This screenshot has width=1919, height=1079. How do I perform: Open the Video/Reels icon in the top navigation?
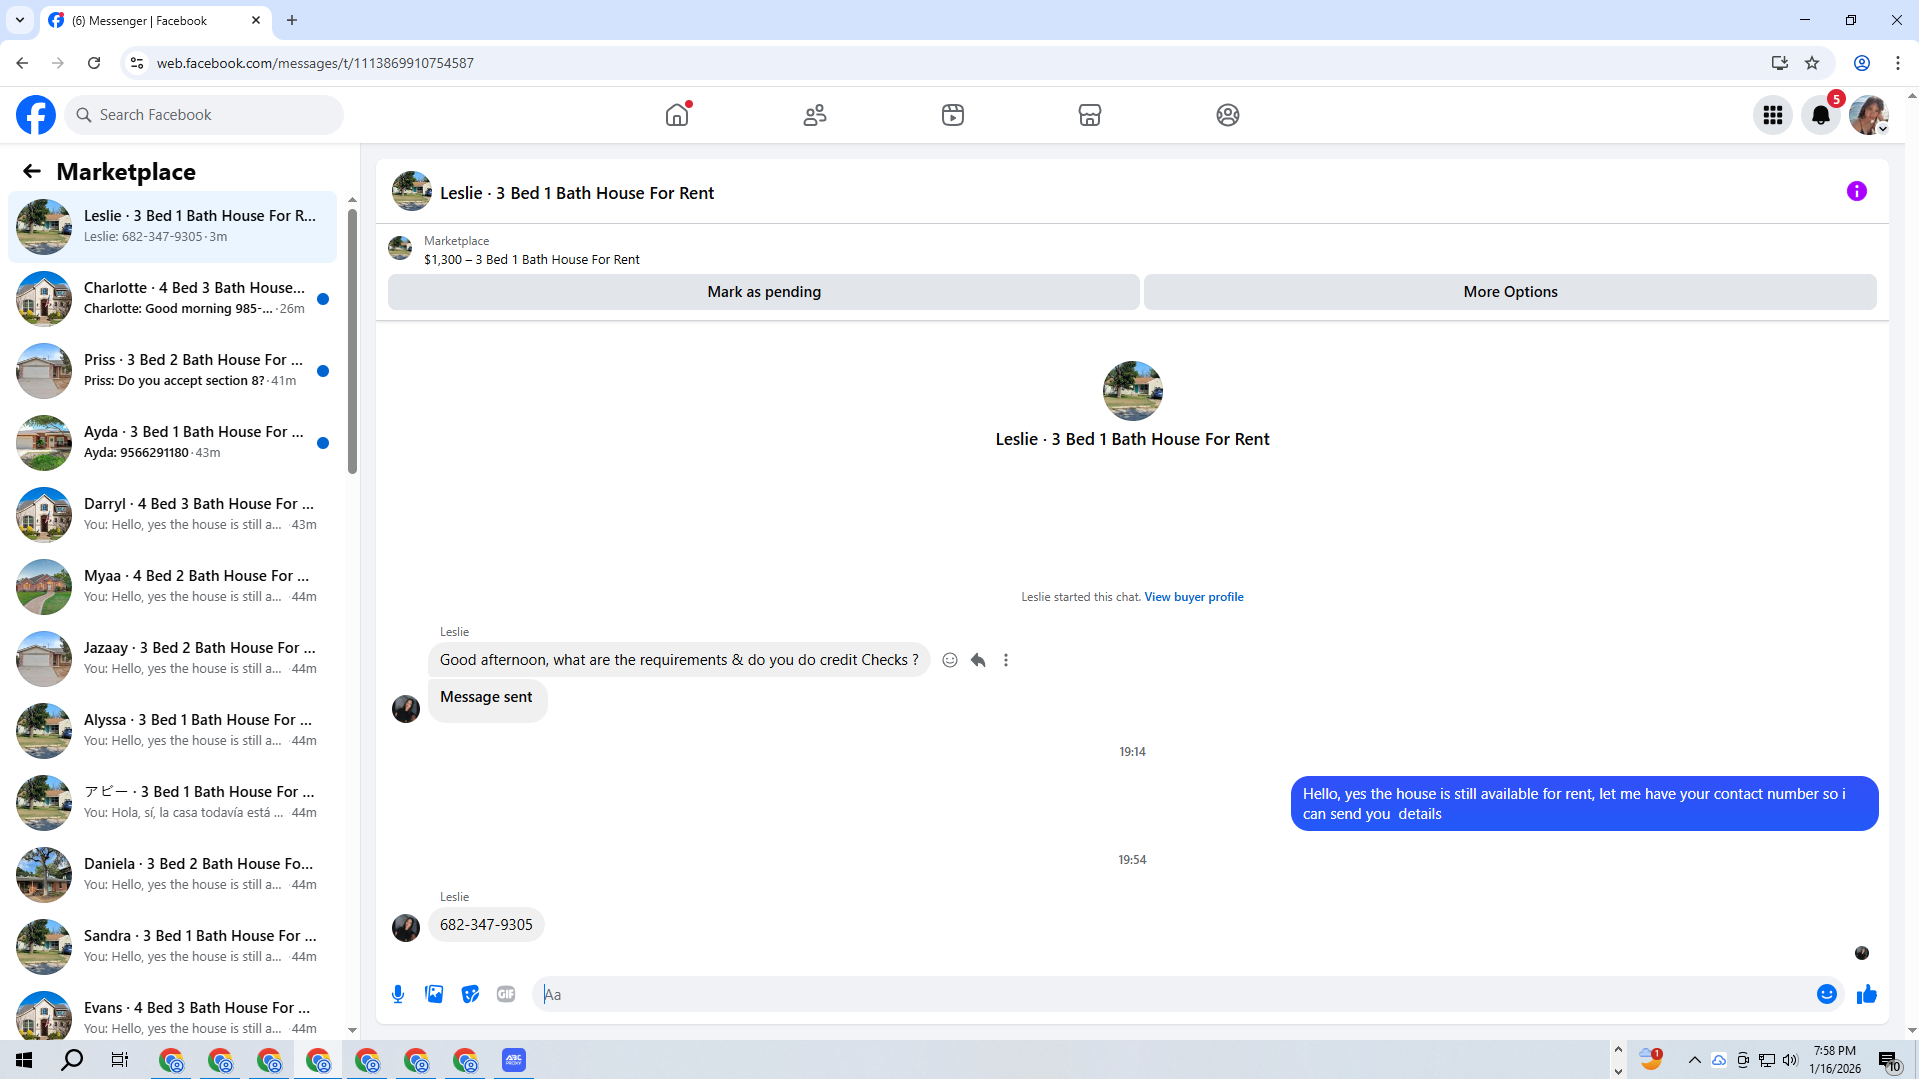tap(953, 115)
